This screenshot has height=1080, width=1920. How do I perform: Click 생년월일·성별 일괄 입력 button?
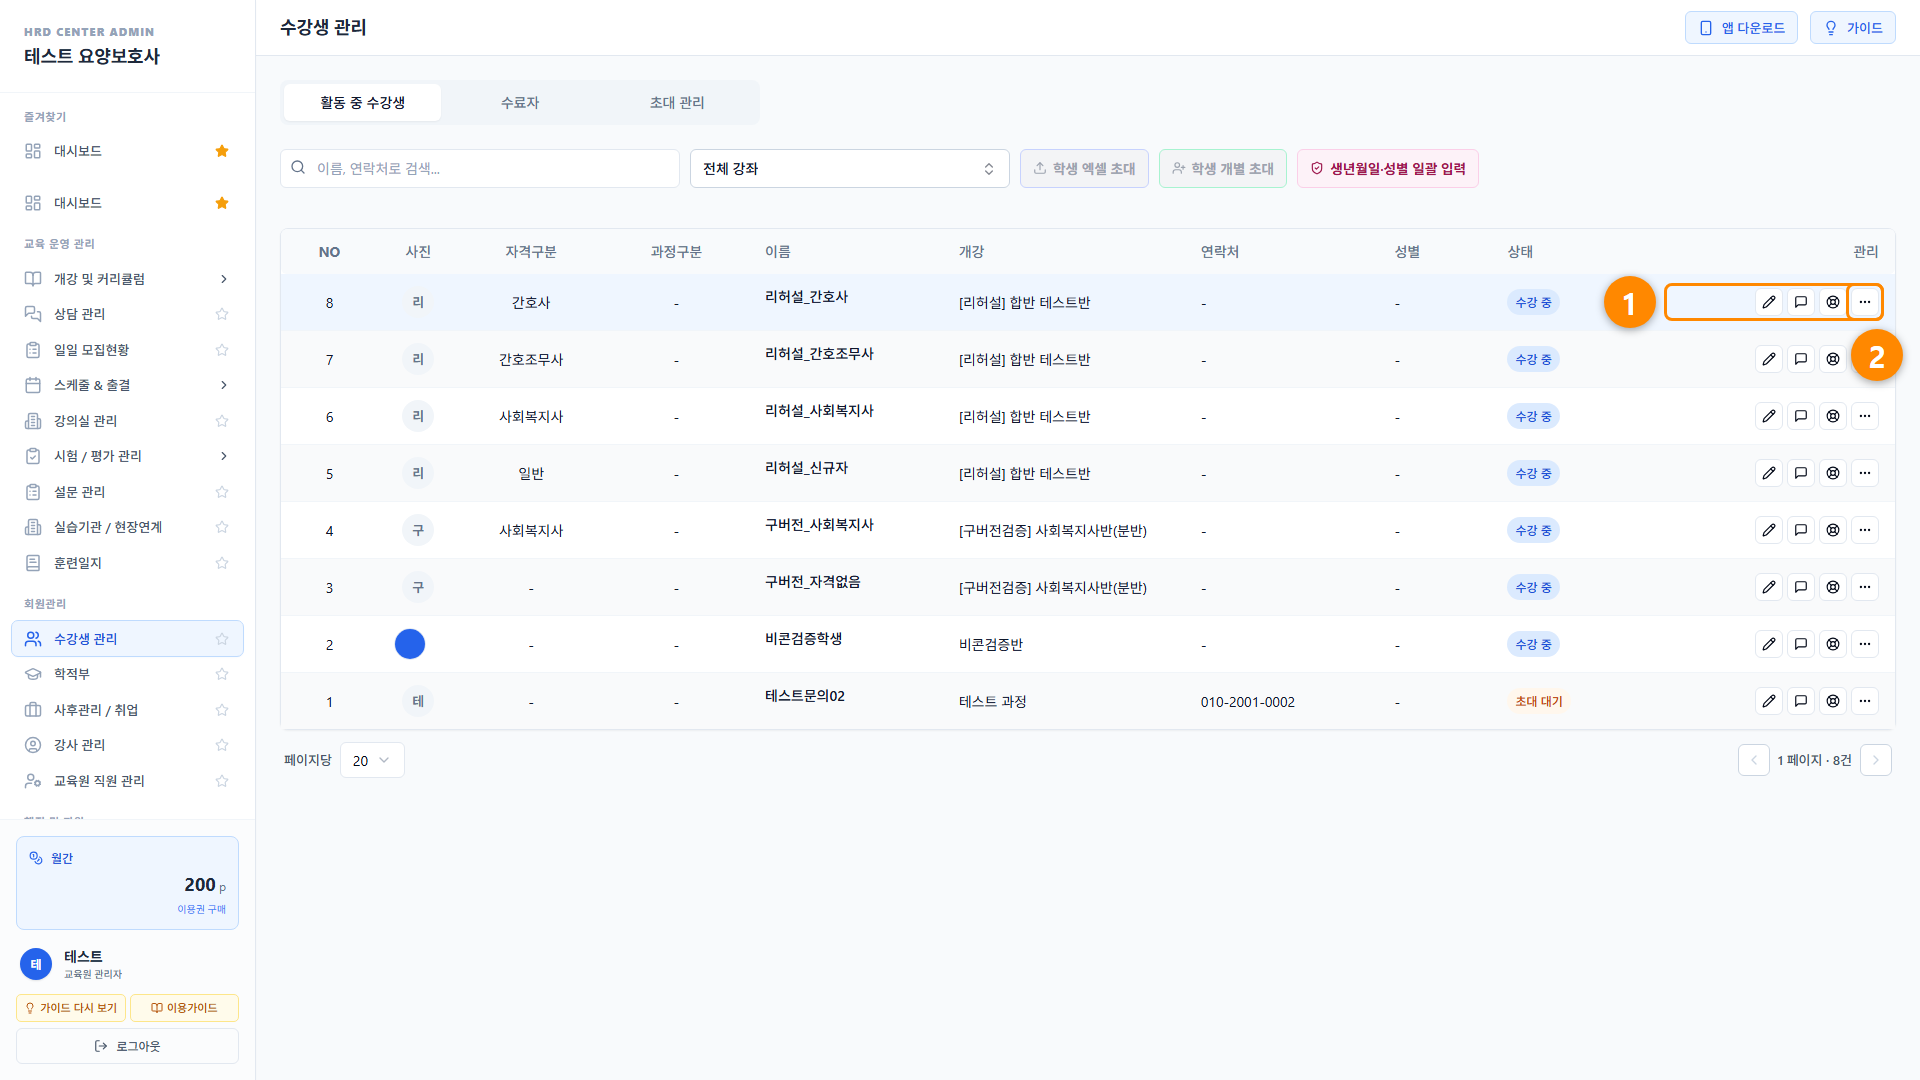1387,168
